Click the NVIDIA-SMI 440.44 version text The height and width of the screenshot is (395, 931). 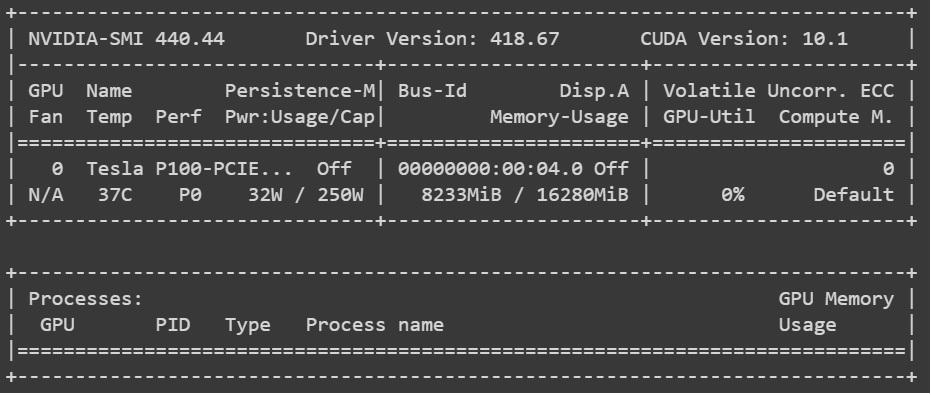click(x=126, y=39)
